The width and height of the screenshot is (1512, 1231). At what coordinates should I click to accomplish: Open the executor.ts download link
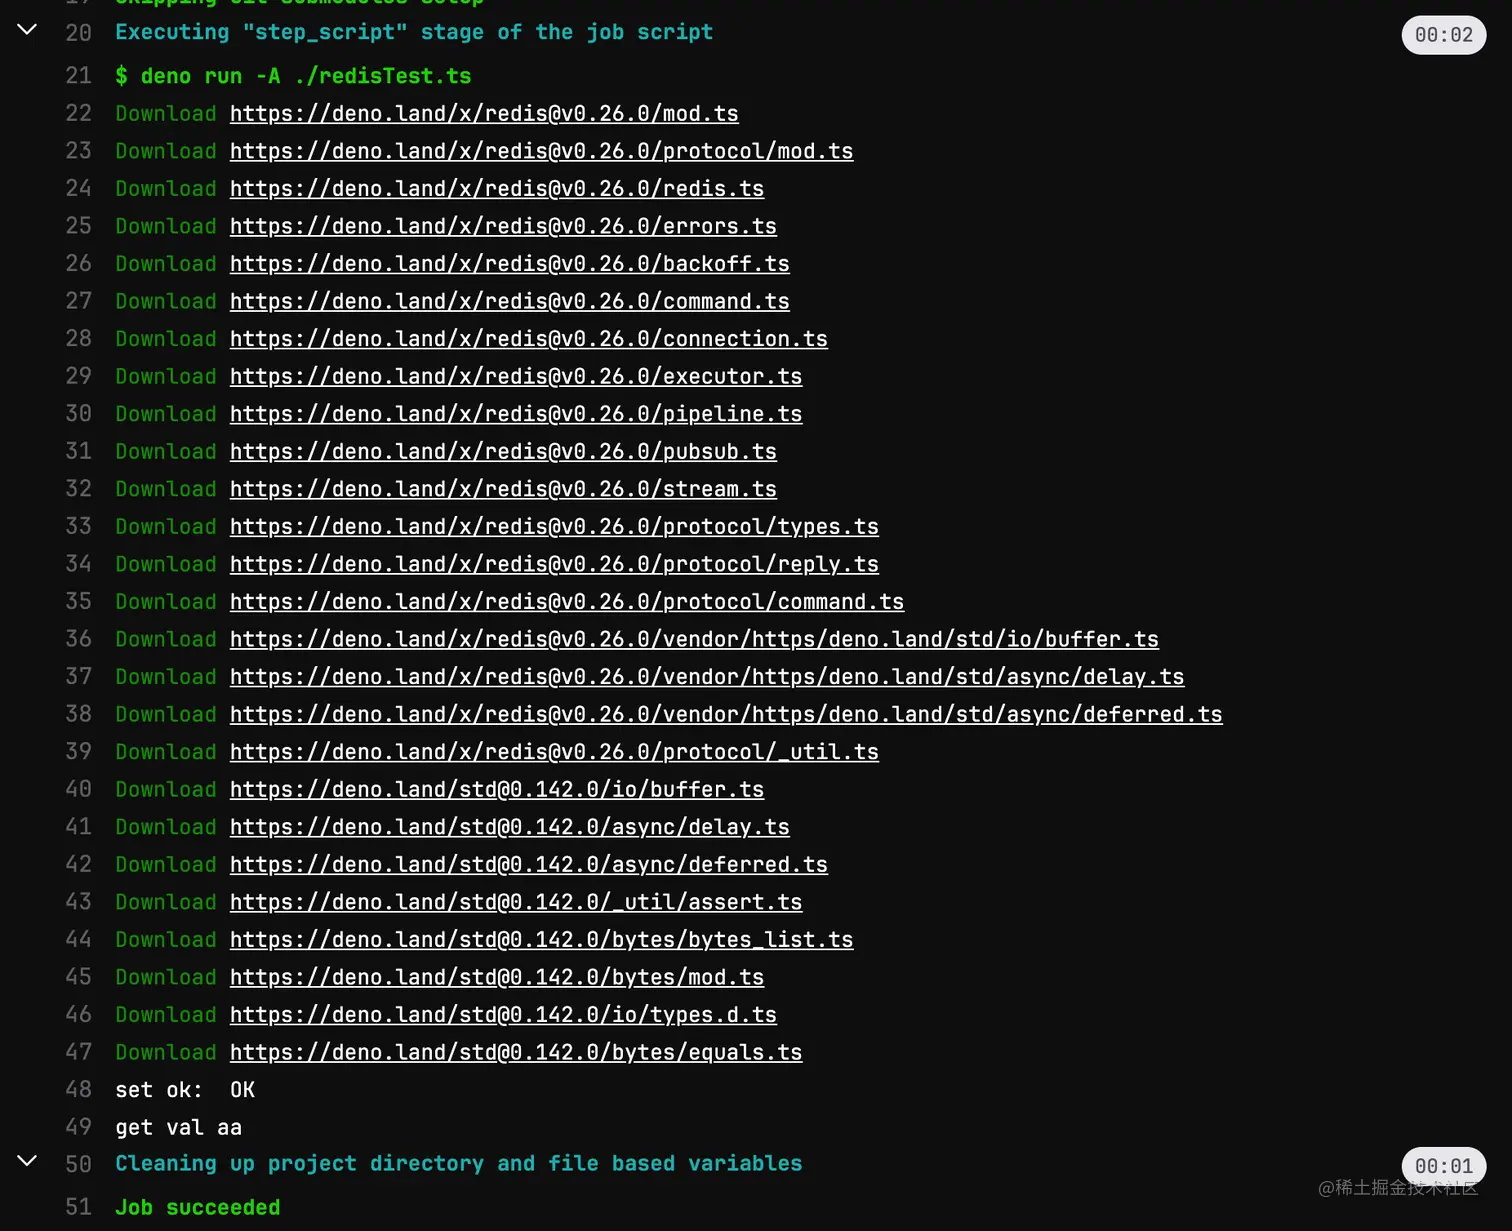[516, 376]
